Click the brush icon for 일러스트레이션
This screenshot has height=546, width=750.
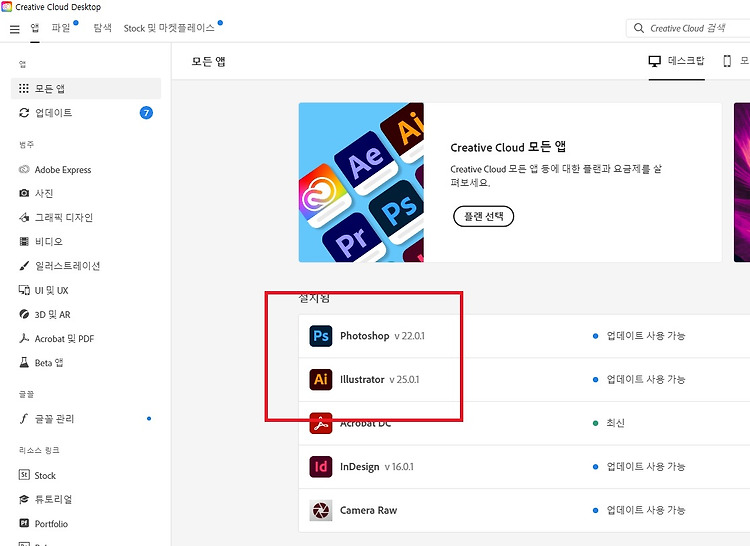(x=24, y=266)
